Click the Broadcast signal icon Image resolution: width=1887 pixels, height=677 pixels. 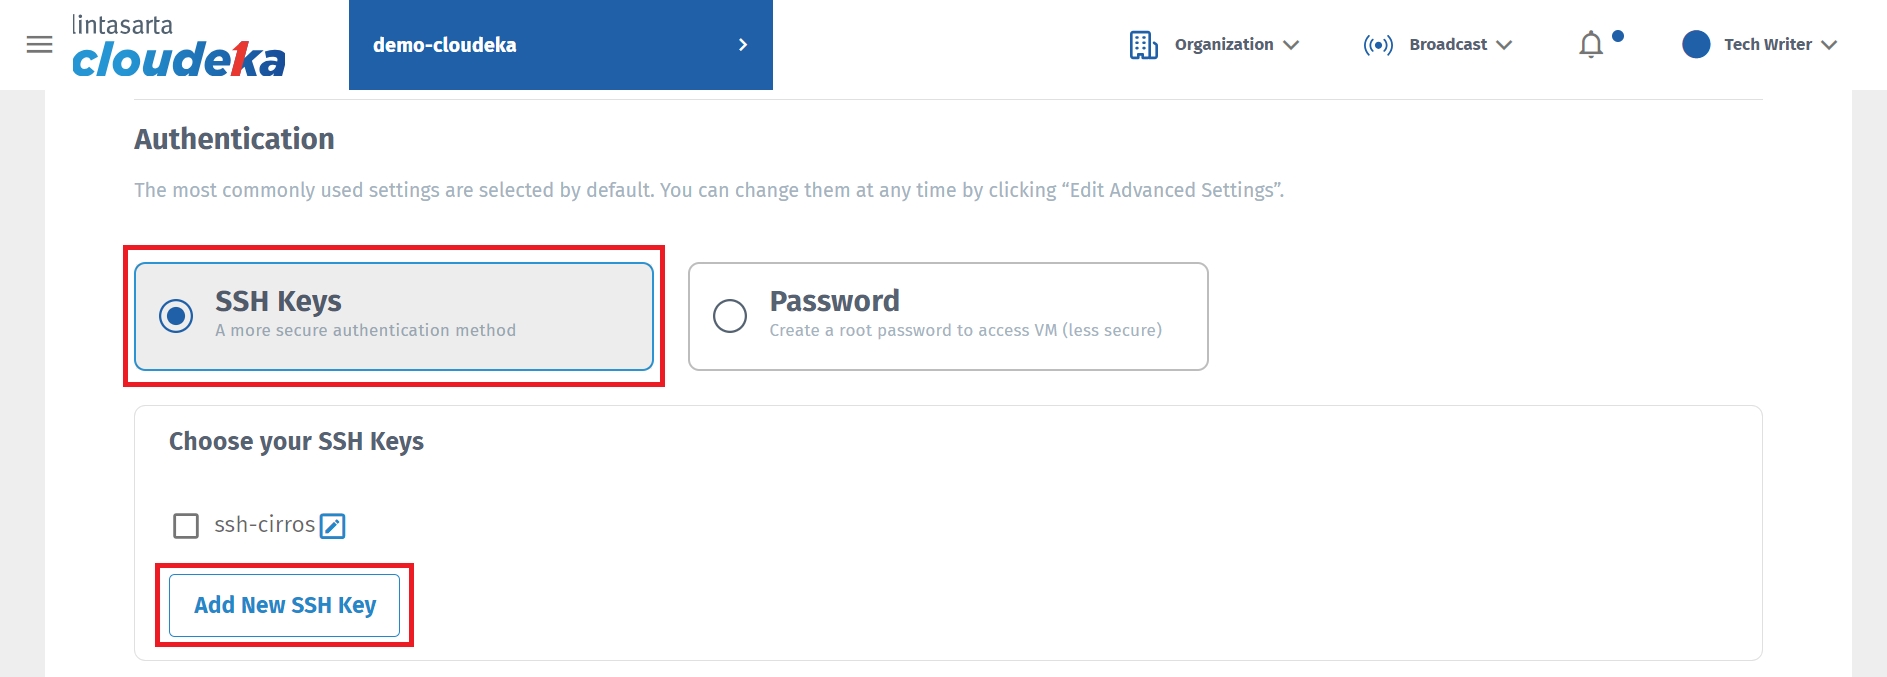pyautogui.click(x=1377, y=45)
